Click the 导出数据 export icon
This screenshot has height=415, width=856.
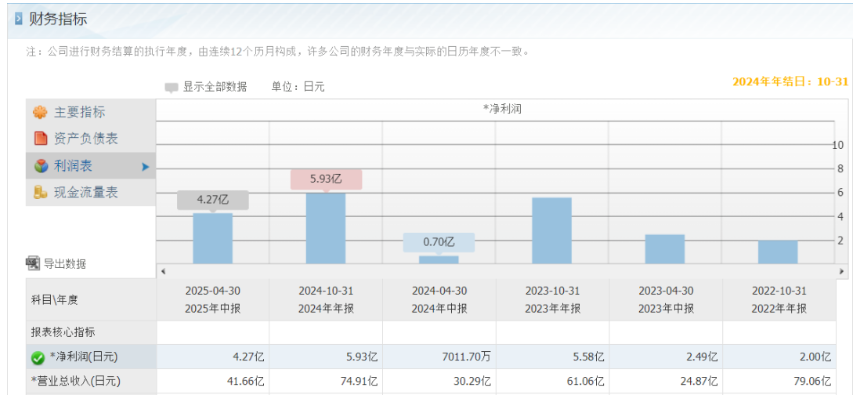[33, 263]
